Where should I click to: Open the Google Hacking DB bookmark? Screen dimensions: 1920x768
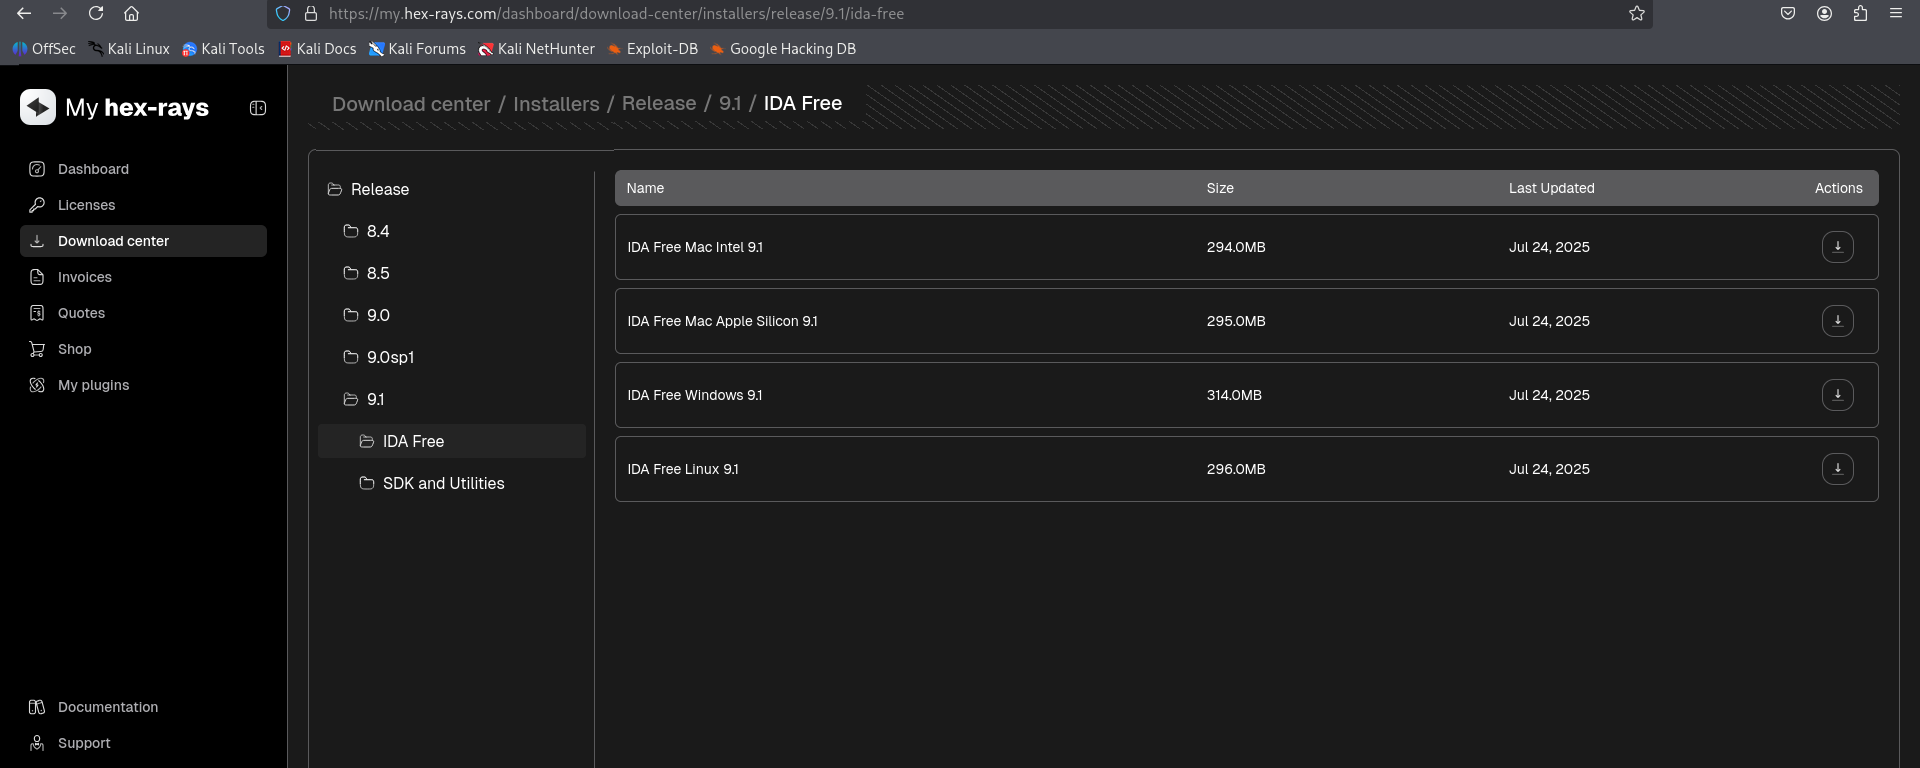(783, 49)
